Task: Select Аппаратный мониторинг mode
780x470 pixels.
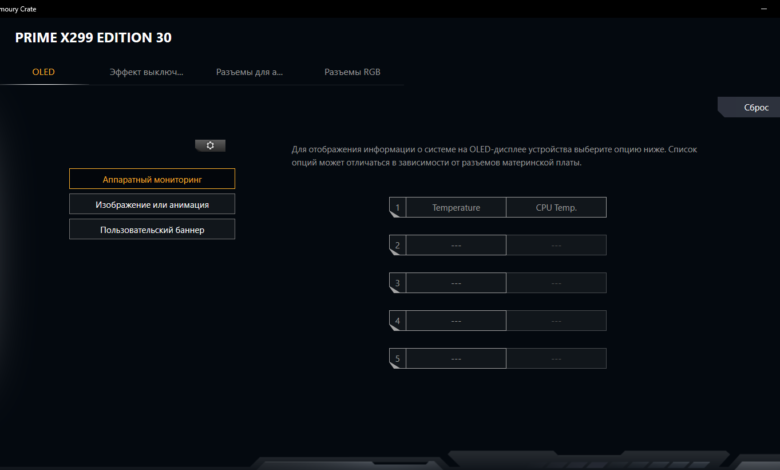Action: [x=152, y=179]
